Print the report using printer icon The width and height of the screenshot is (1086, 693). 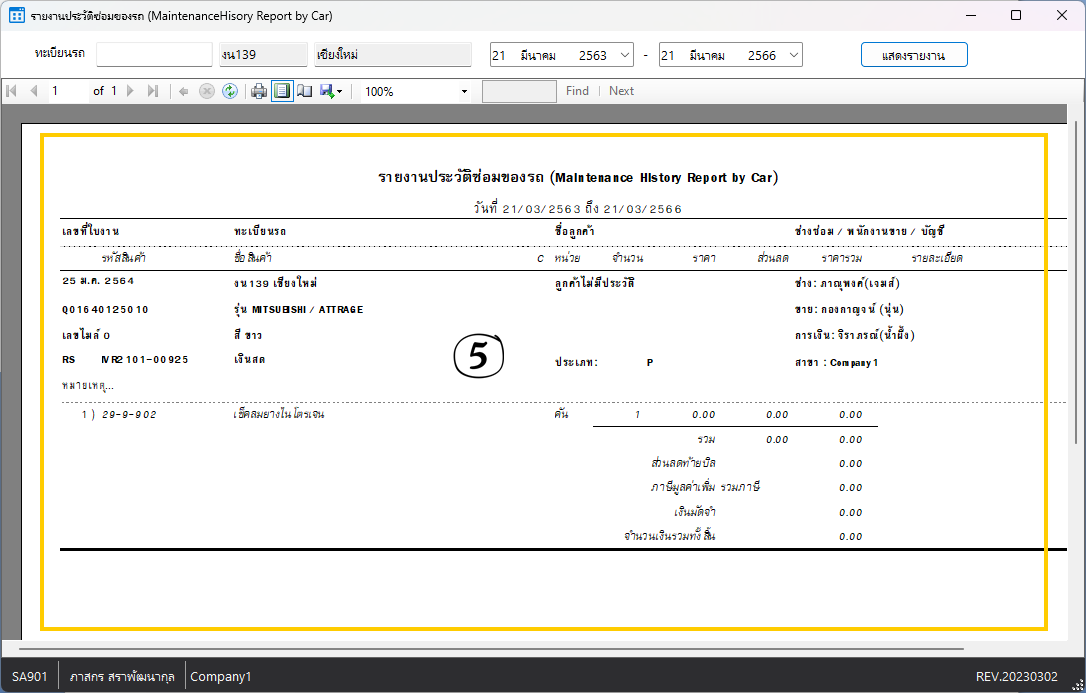tap(259, 91)
